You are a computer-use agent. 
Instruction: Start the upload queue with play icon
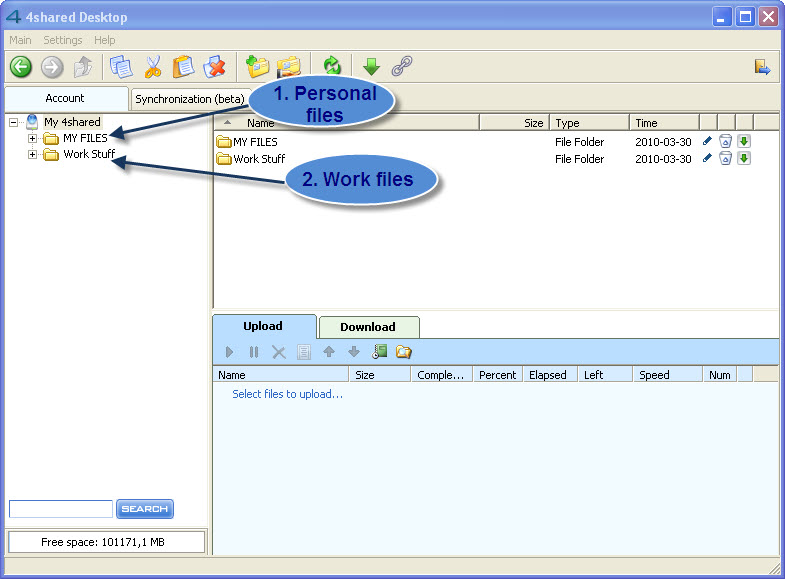coord(229,352)
